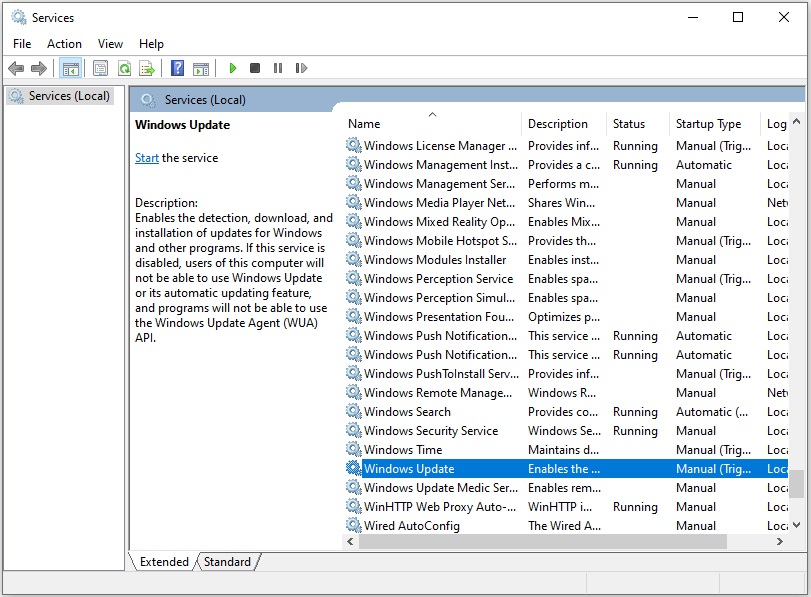The width and height of the screenshot is (811, 597).
Task: Open the File menu
Action: [22, 44]
